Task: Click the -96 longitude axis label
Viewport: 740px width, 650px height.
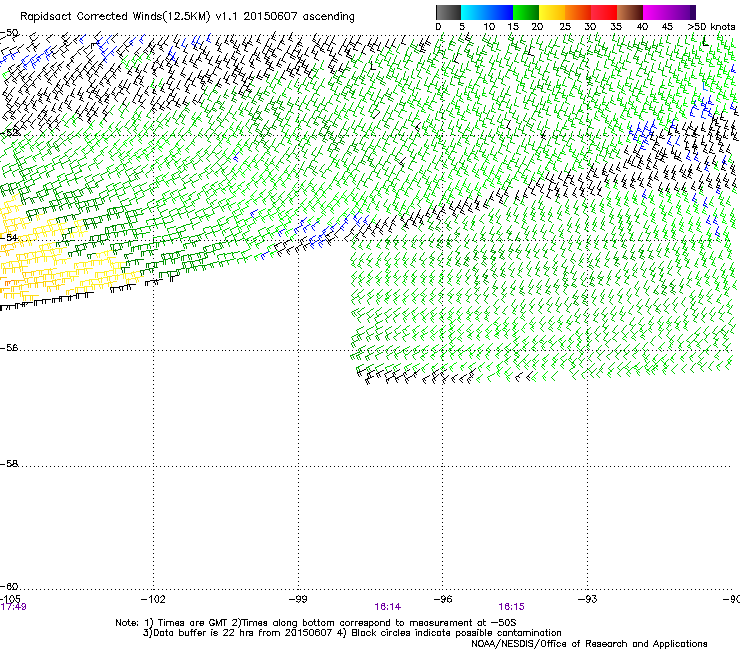Action: coord(443,599)
